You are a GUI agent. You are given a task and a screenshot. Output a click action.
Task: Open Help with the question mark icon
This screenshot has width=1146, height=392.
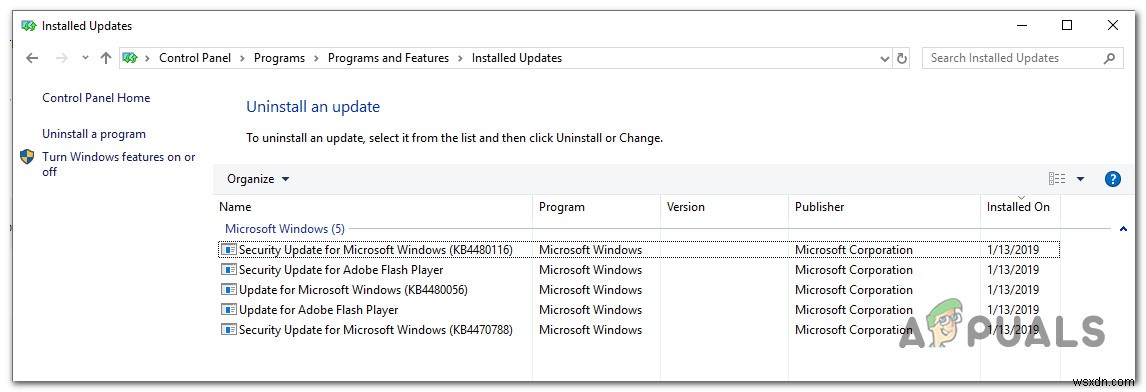point(1112,179)
